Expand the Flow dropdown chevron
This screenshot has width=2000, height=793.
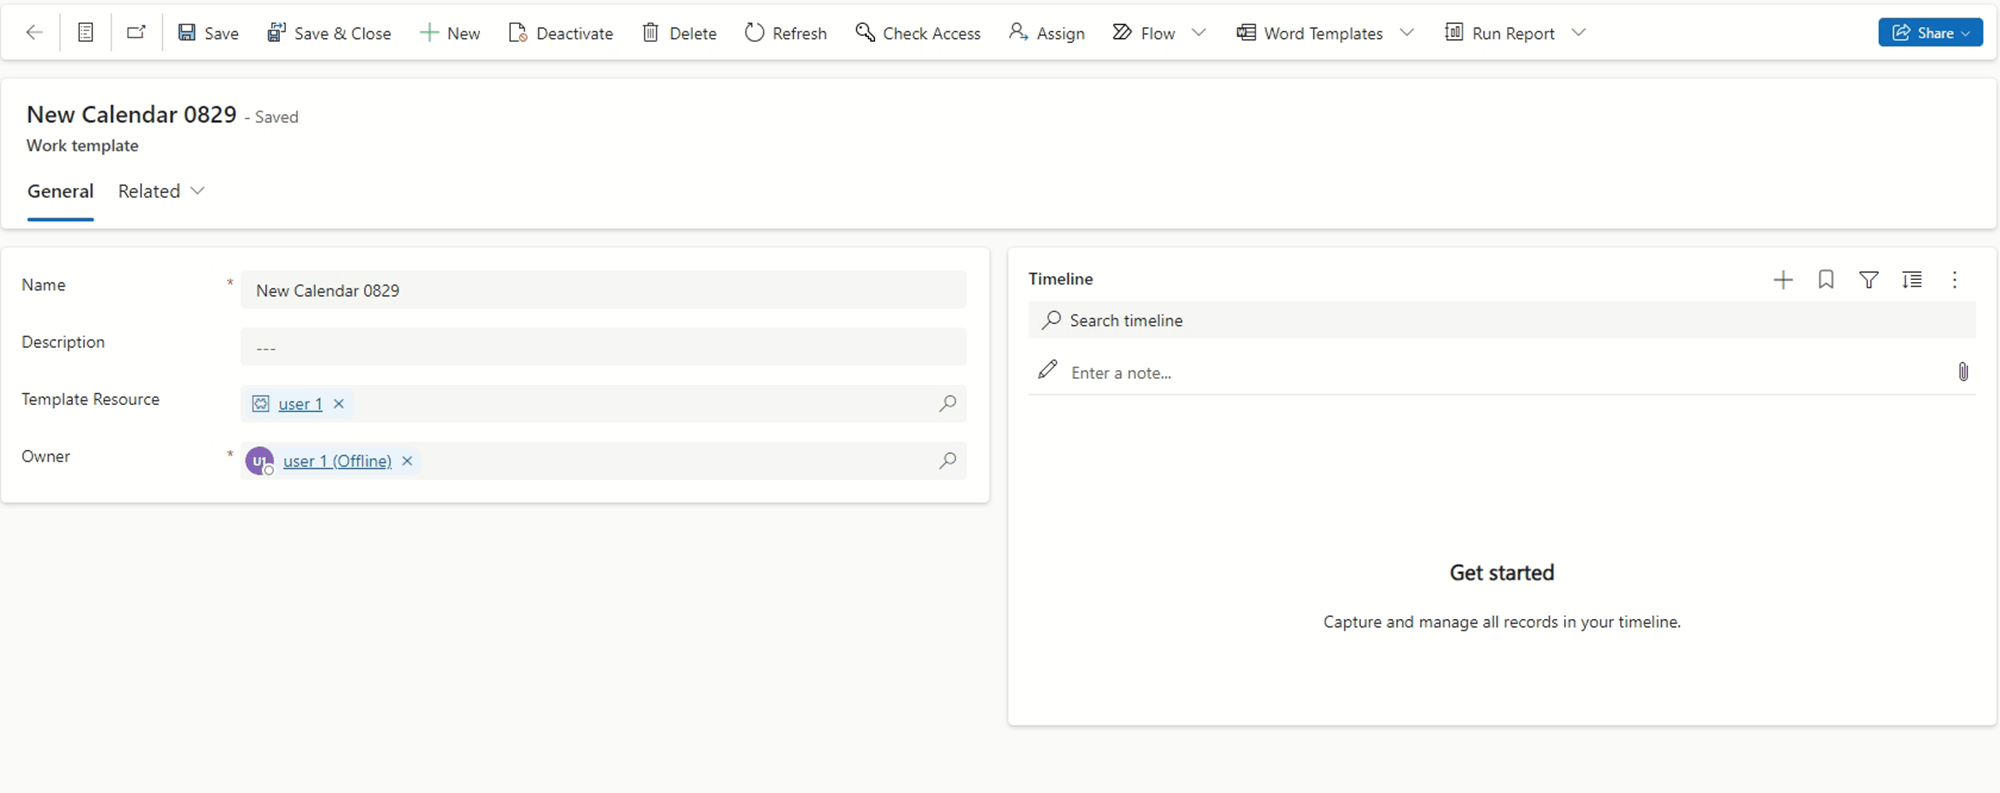[x=1199, y=33]
